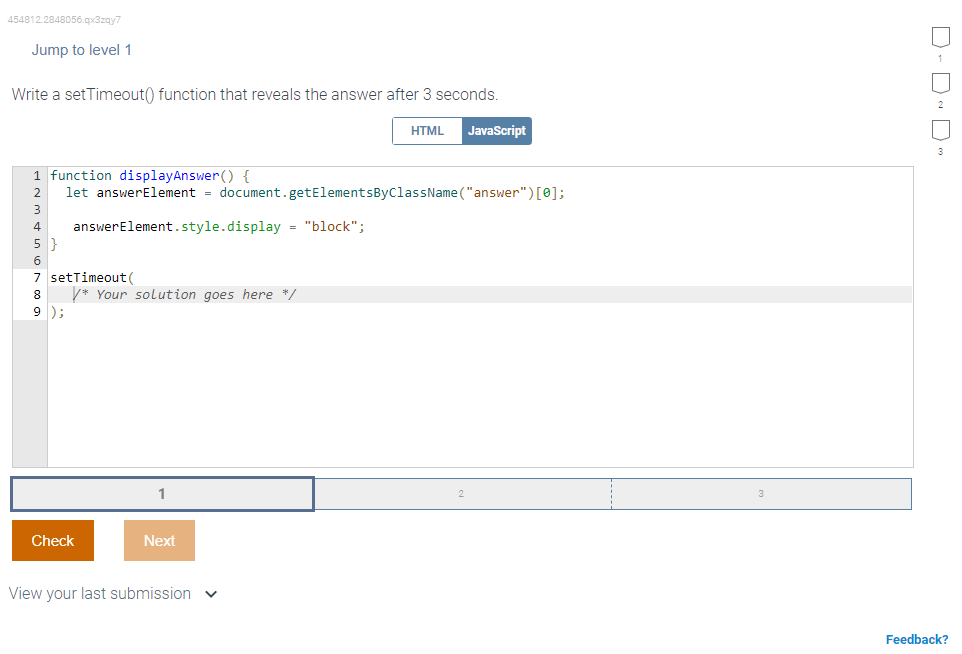Open the Jump to level 1 link
This screenshot has height=654, width=962.
(82, 49)
